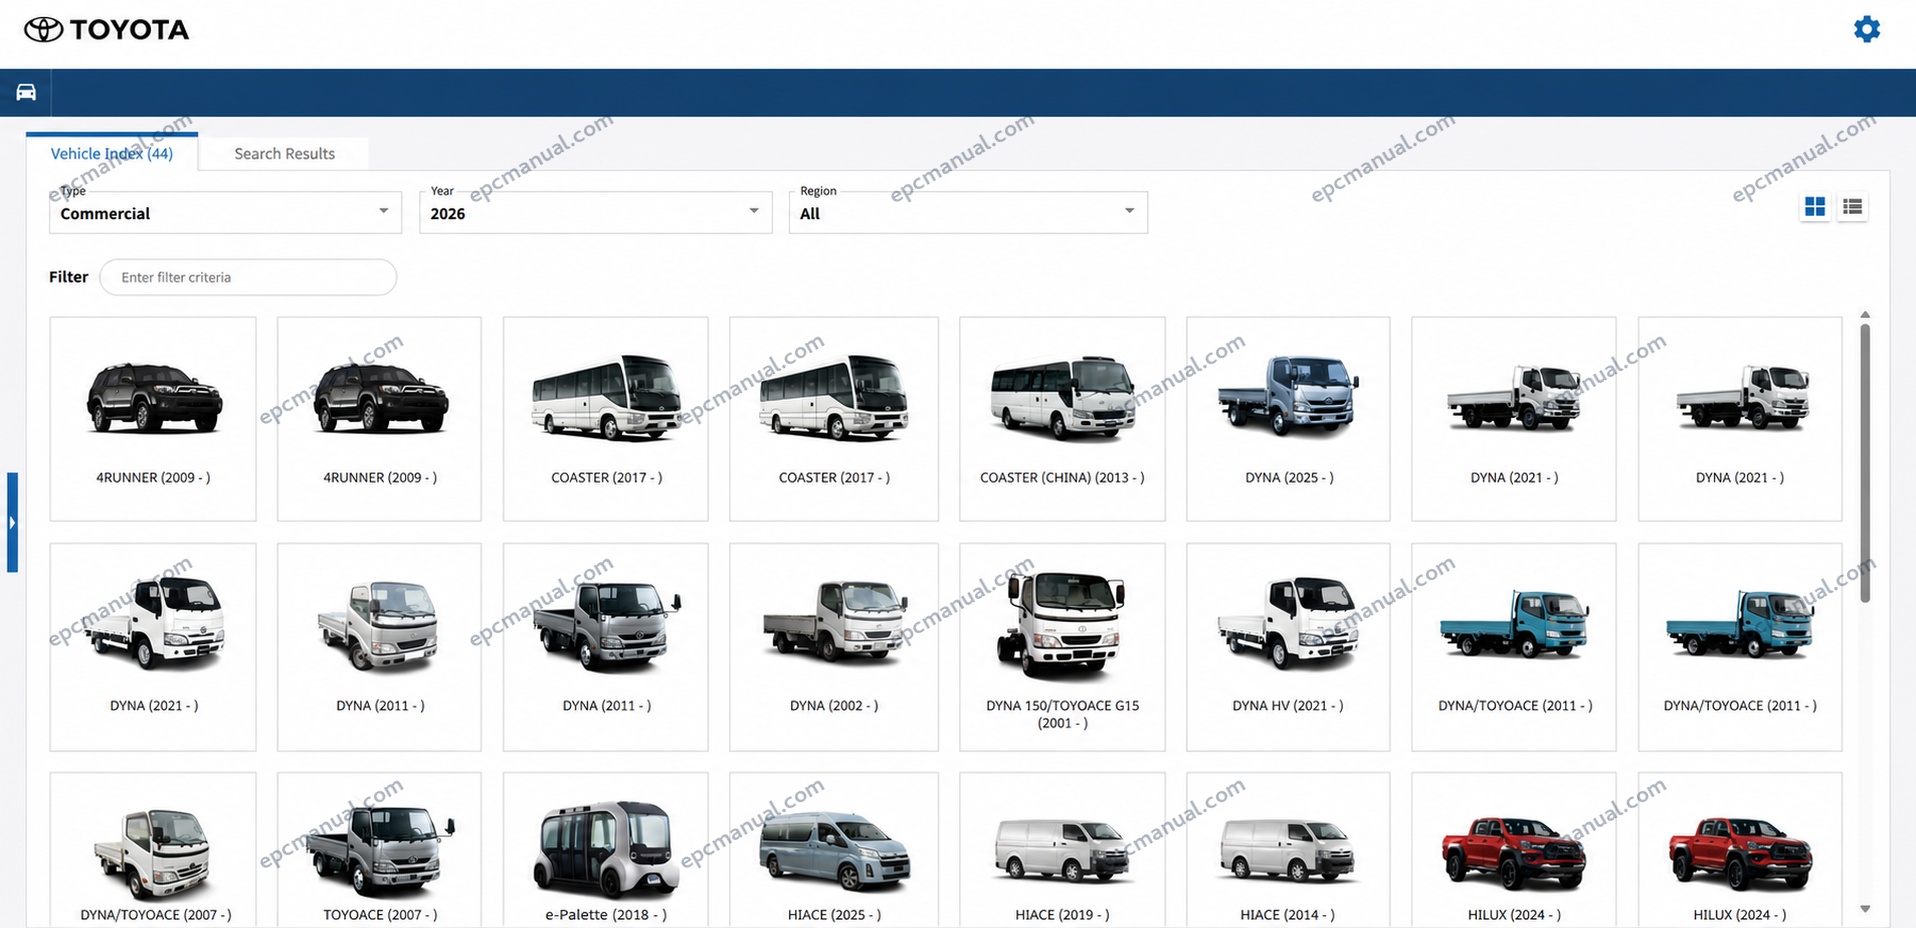Open the Year dropdown showing 2026

tap(595, 213)
